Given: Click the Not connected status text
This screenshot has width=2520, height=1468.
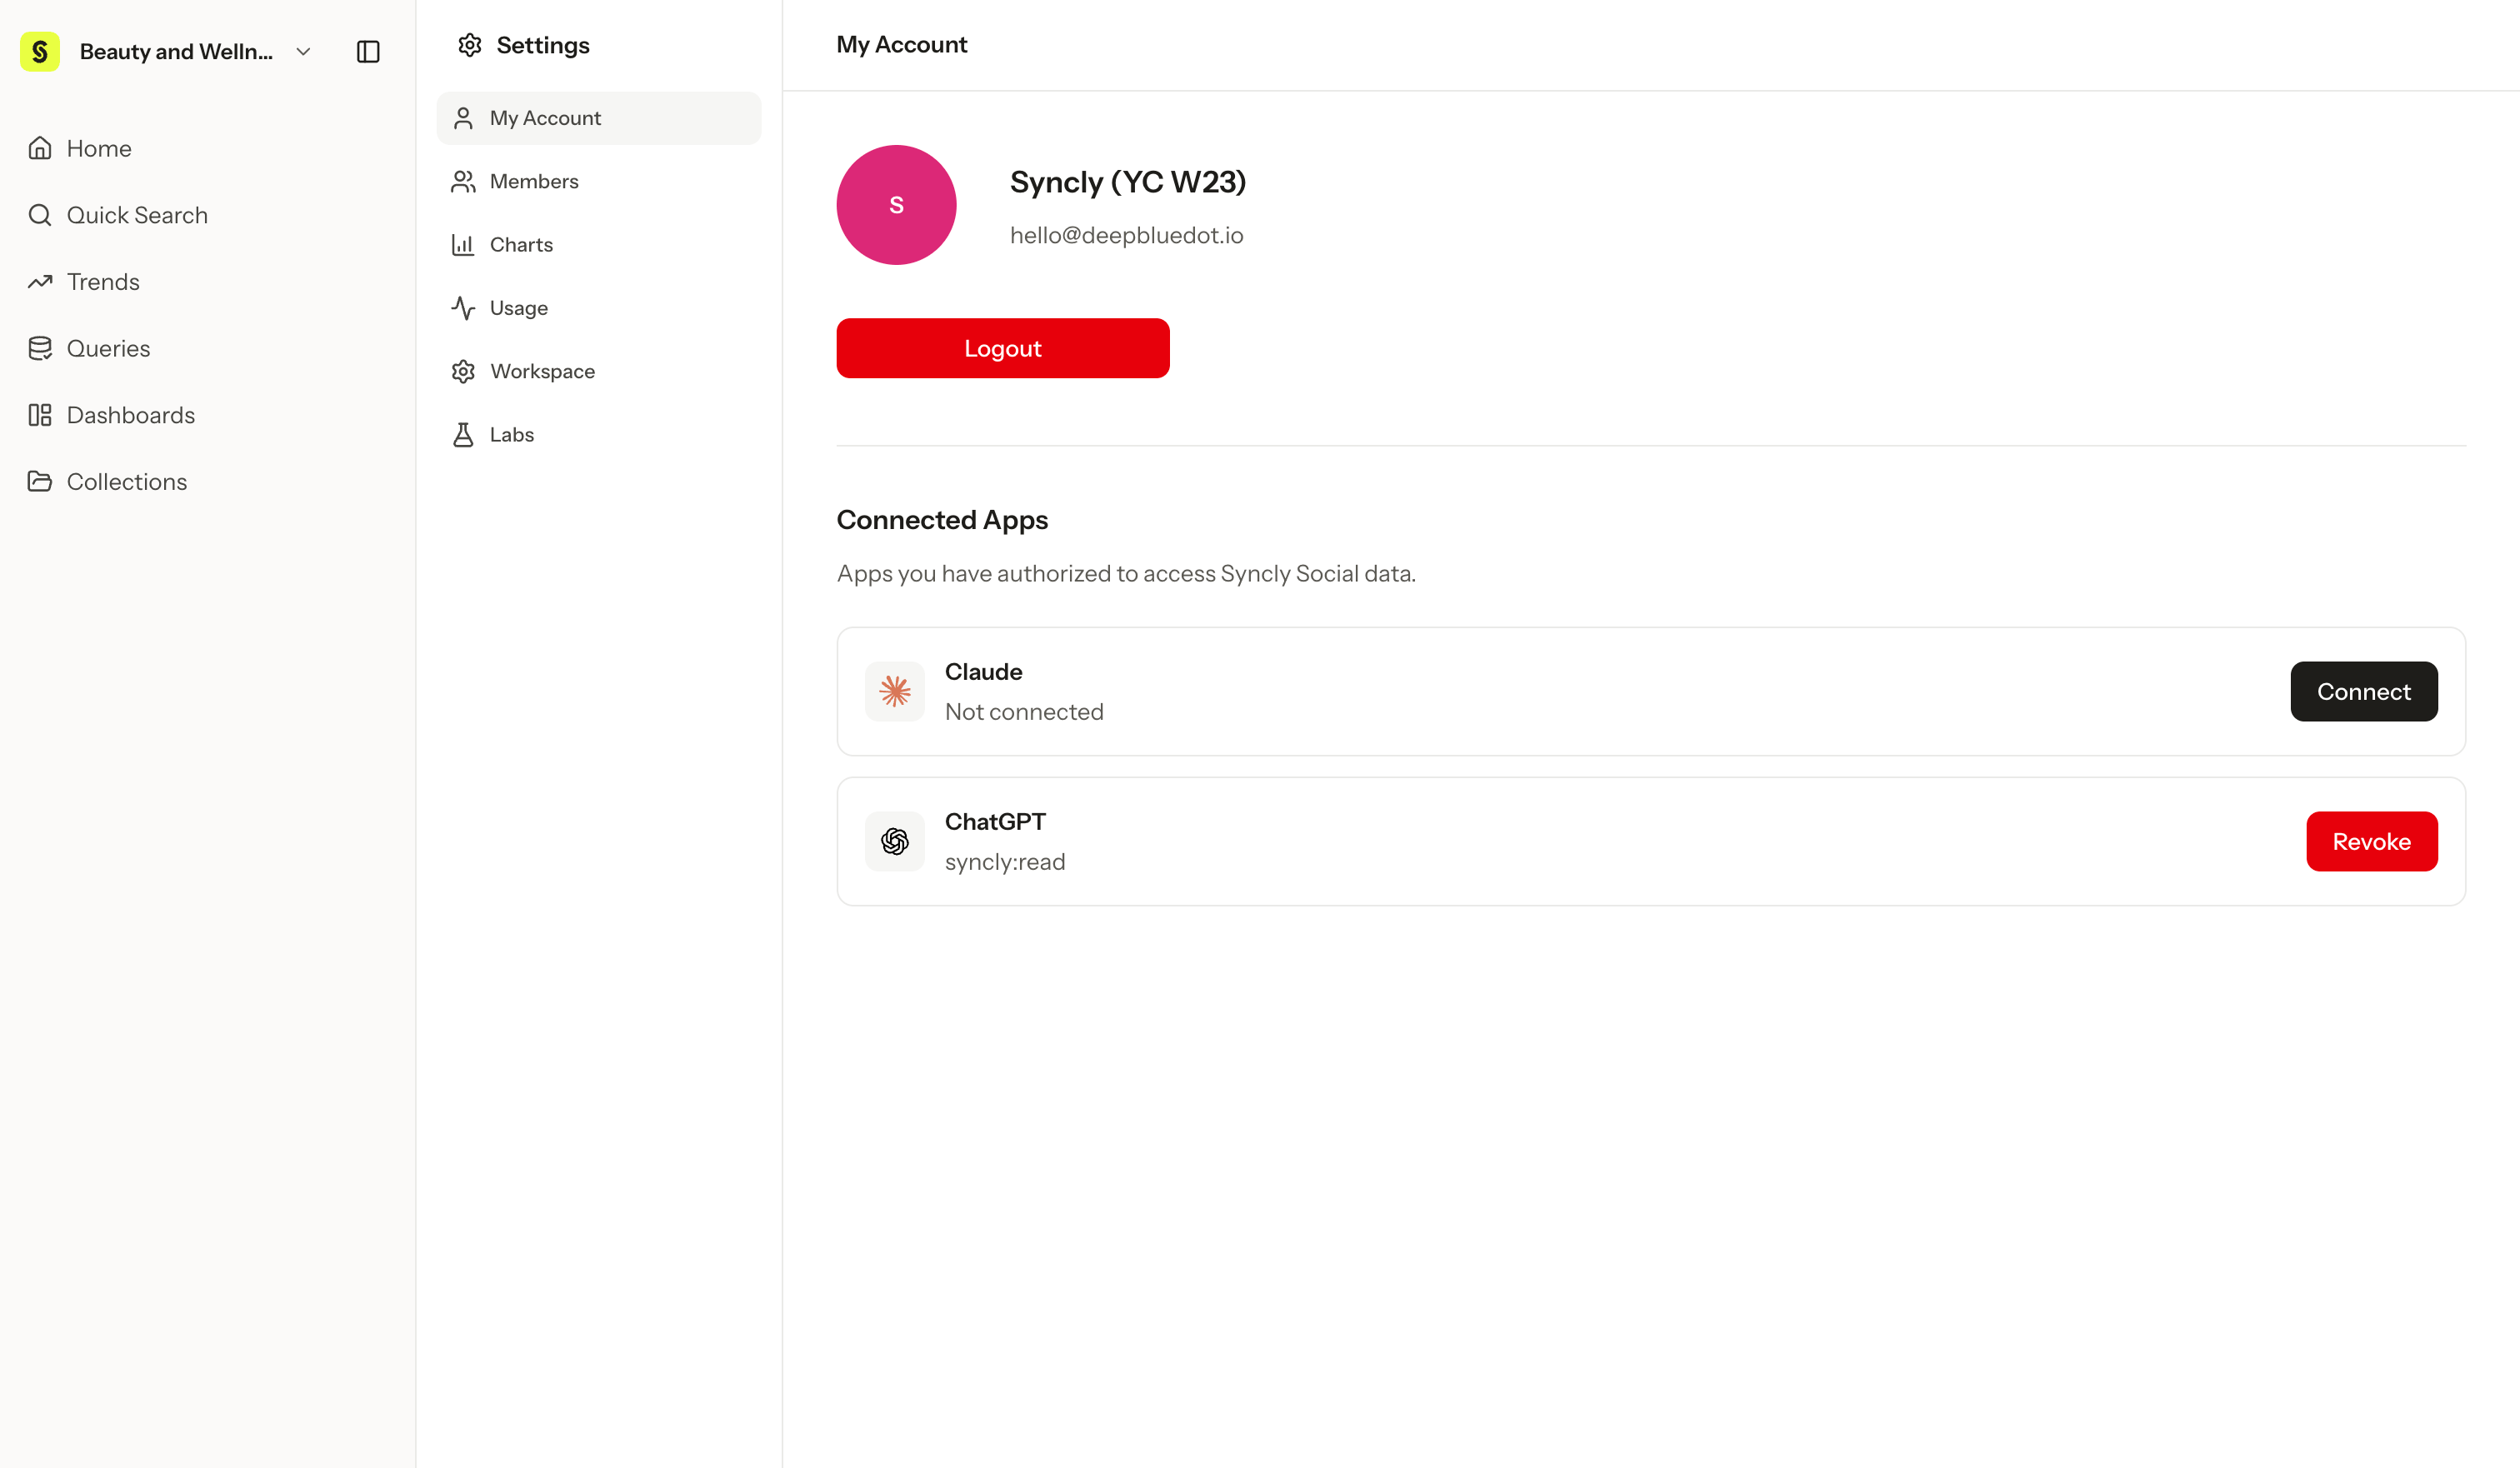Looking at the screenshot, I should pyautogui.click(x=1024, y=712).
